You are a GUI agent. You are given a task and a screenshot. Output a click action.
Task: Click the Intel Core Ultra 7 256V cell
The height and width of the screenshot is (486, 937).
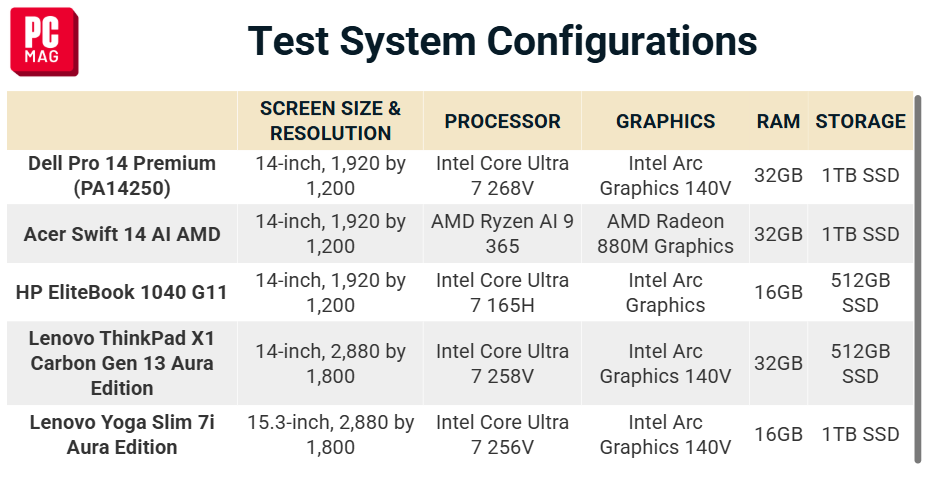point(503,435)
